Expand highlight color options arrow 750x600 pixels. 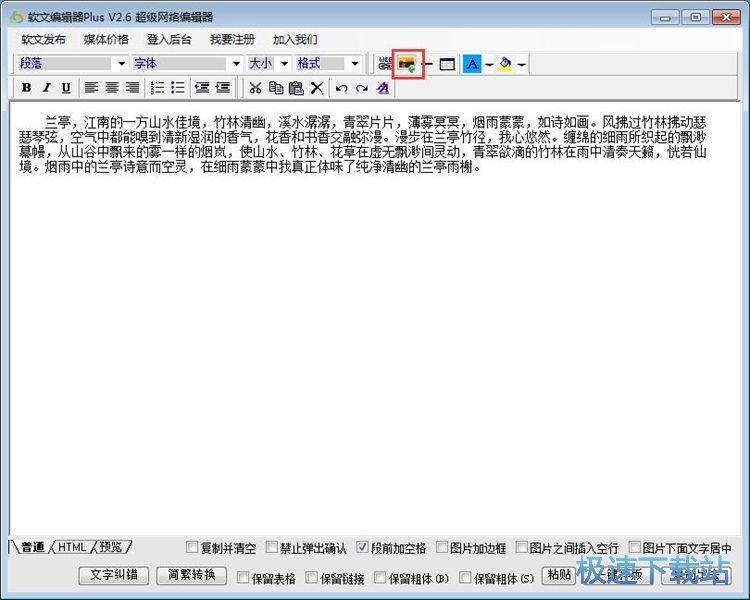(x=521, y=64)
